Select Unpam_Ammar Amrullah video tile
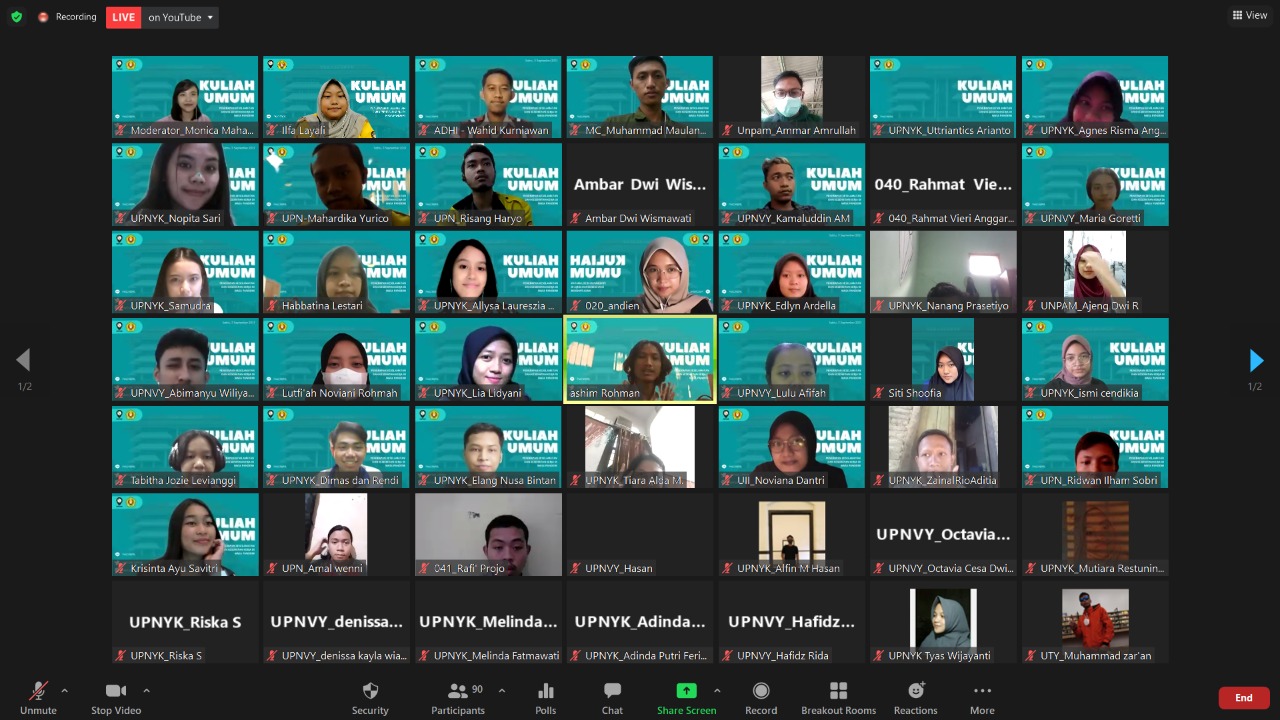This screenshot has width=1280, height=720. (791, 97)
